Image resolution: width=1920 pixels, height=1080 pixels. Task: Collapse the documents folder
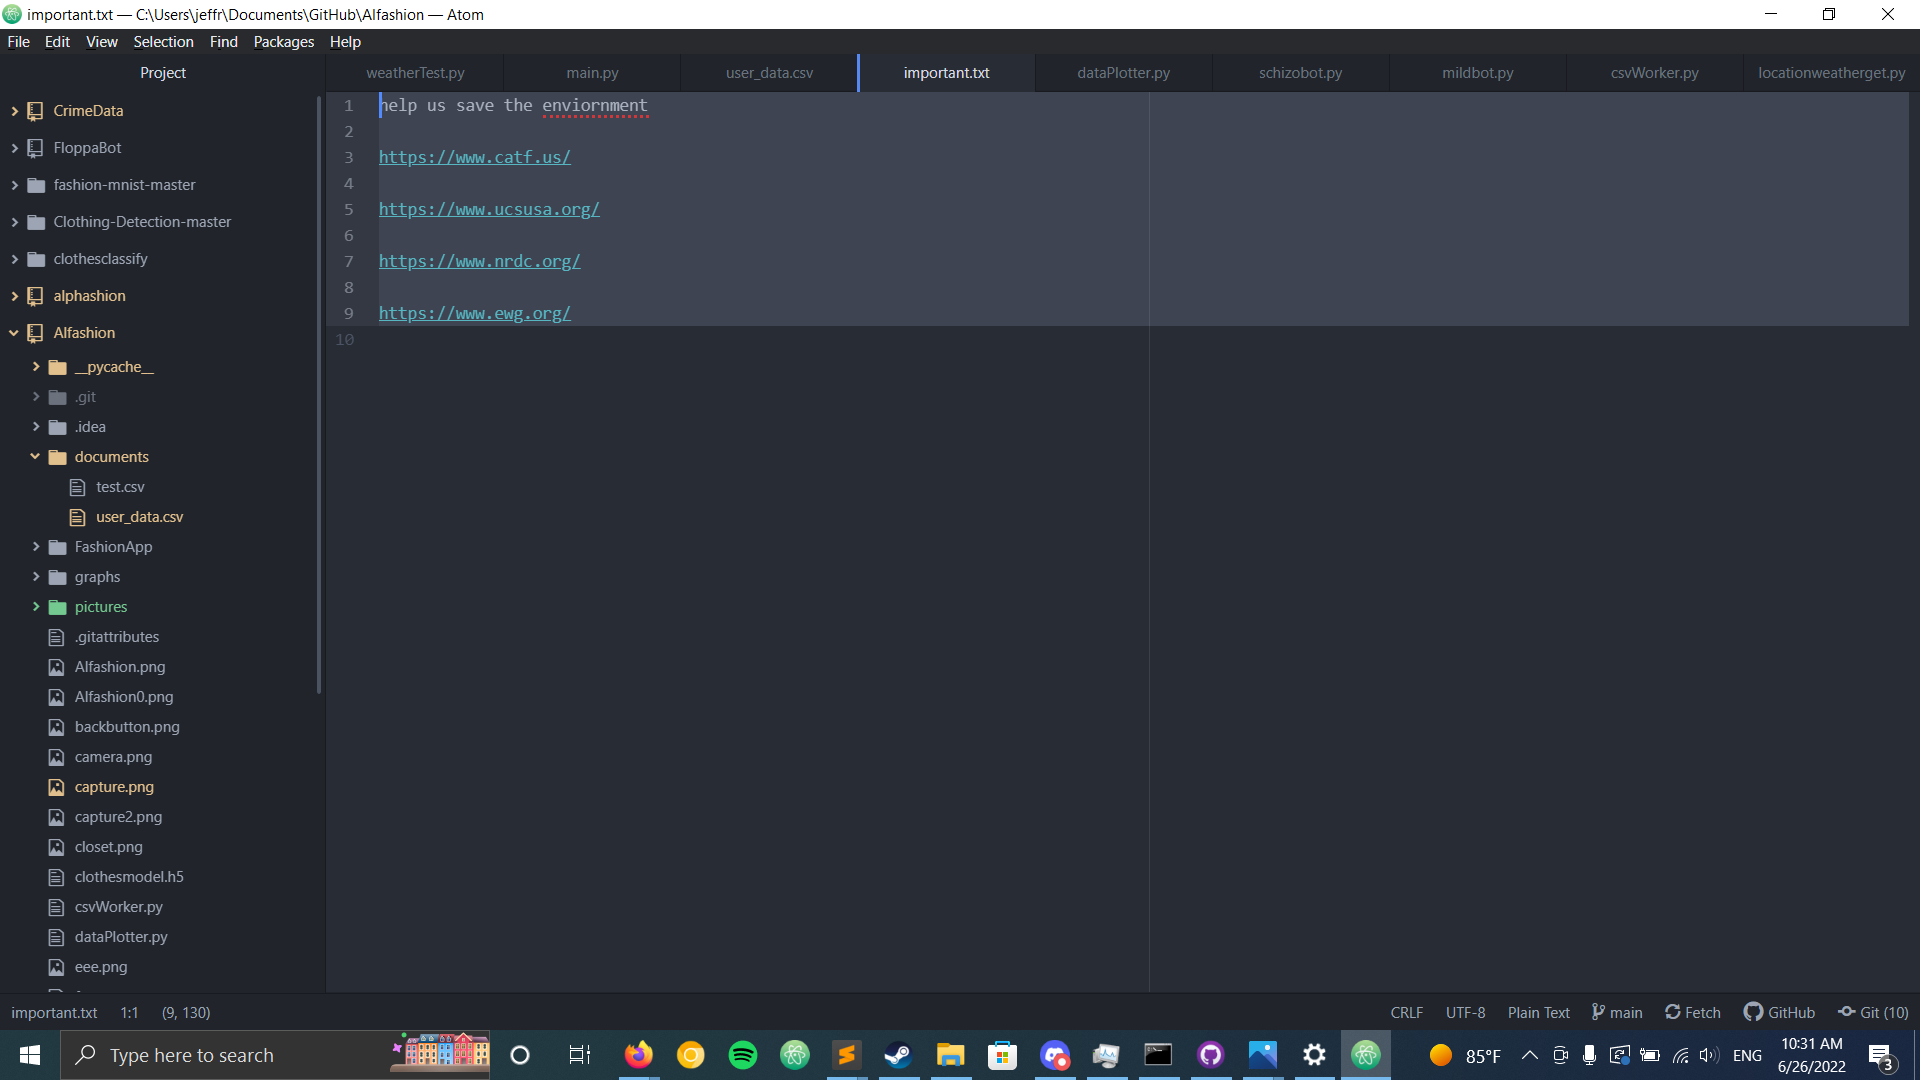[35, 457]
